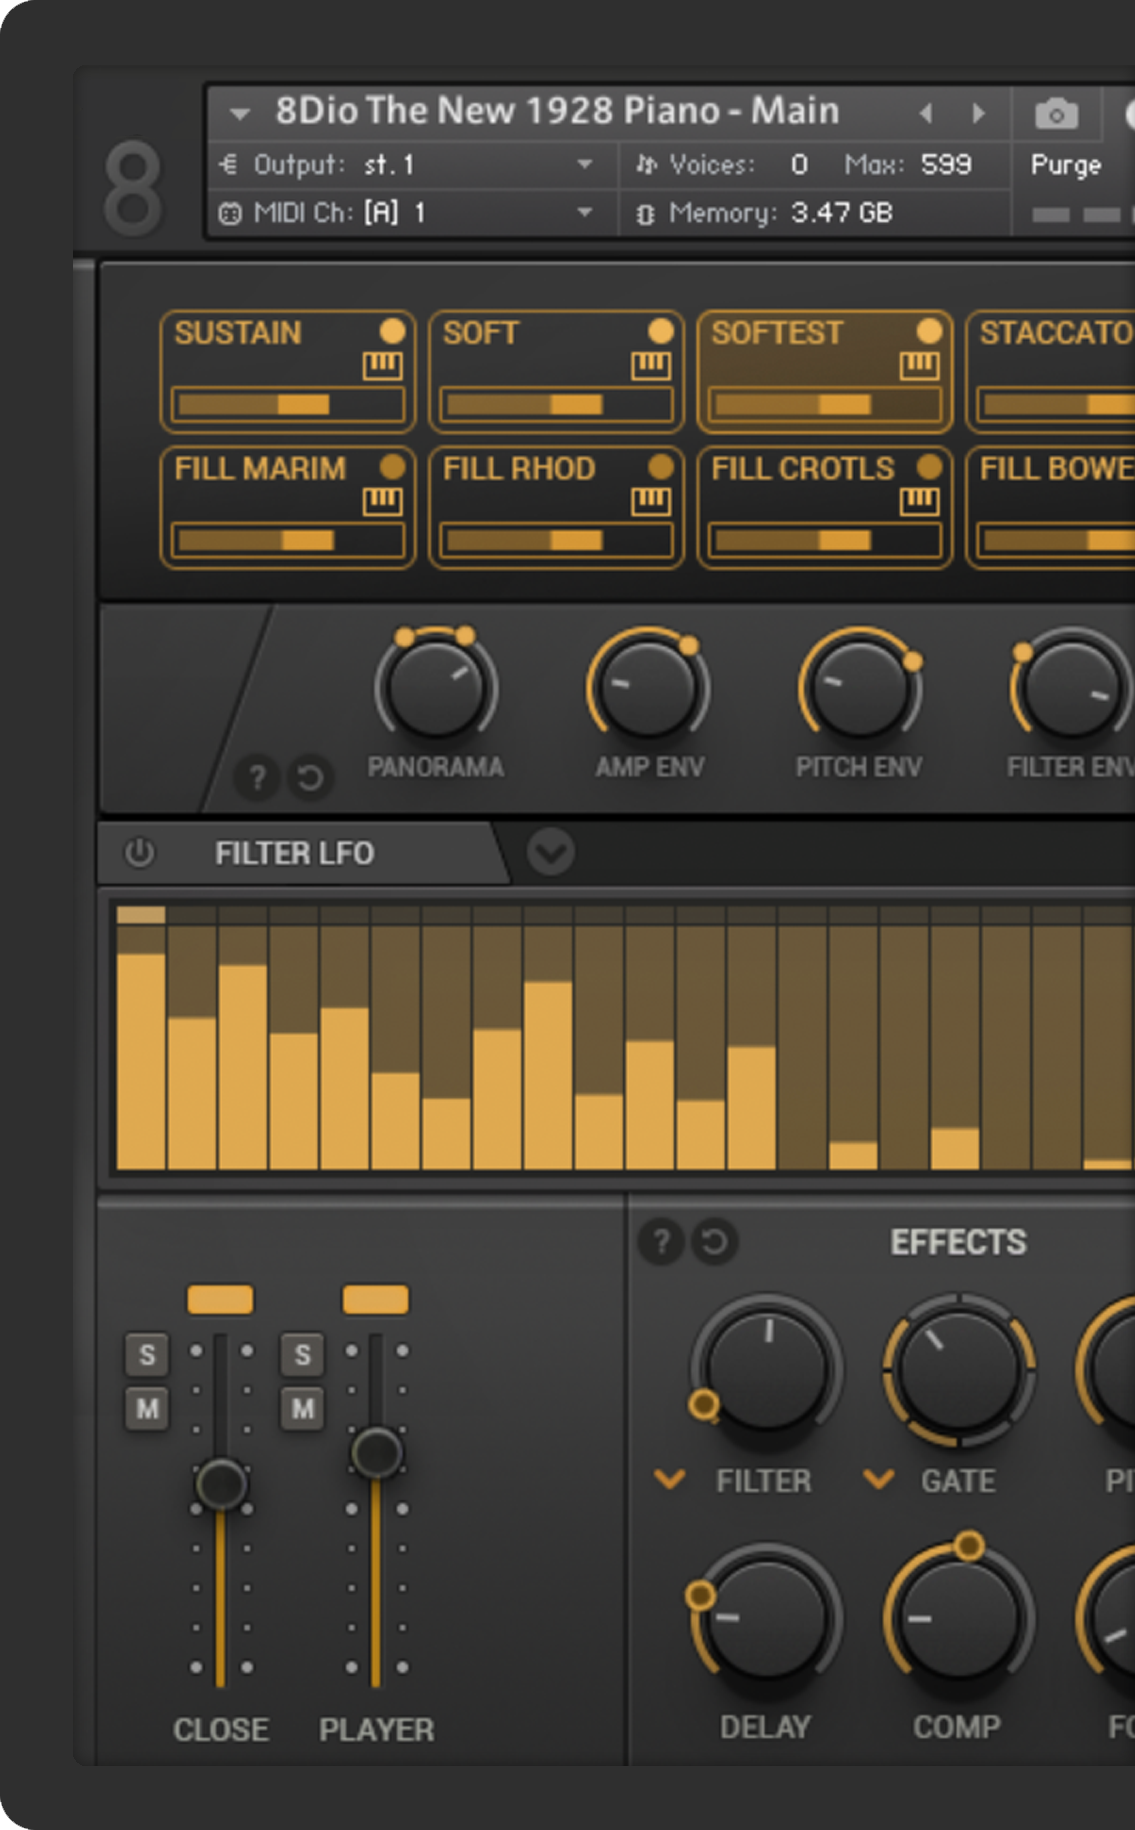Select the SOFTEST articulation label
Screen dimensions: 1135x1830
tap(777, 333)
